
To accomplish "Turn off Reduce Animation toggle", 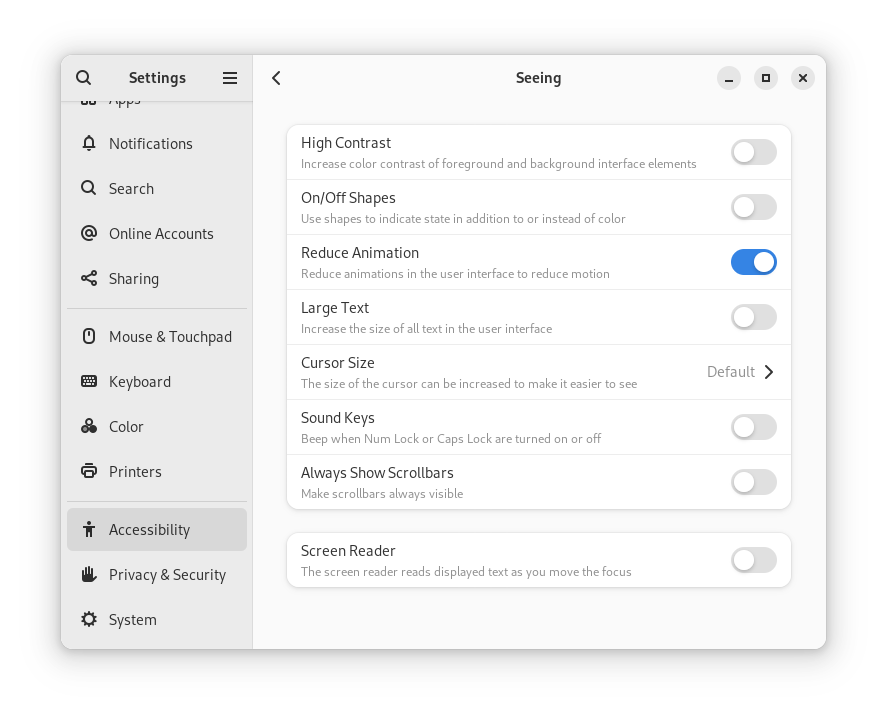I will pos(753,262).
